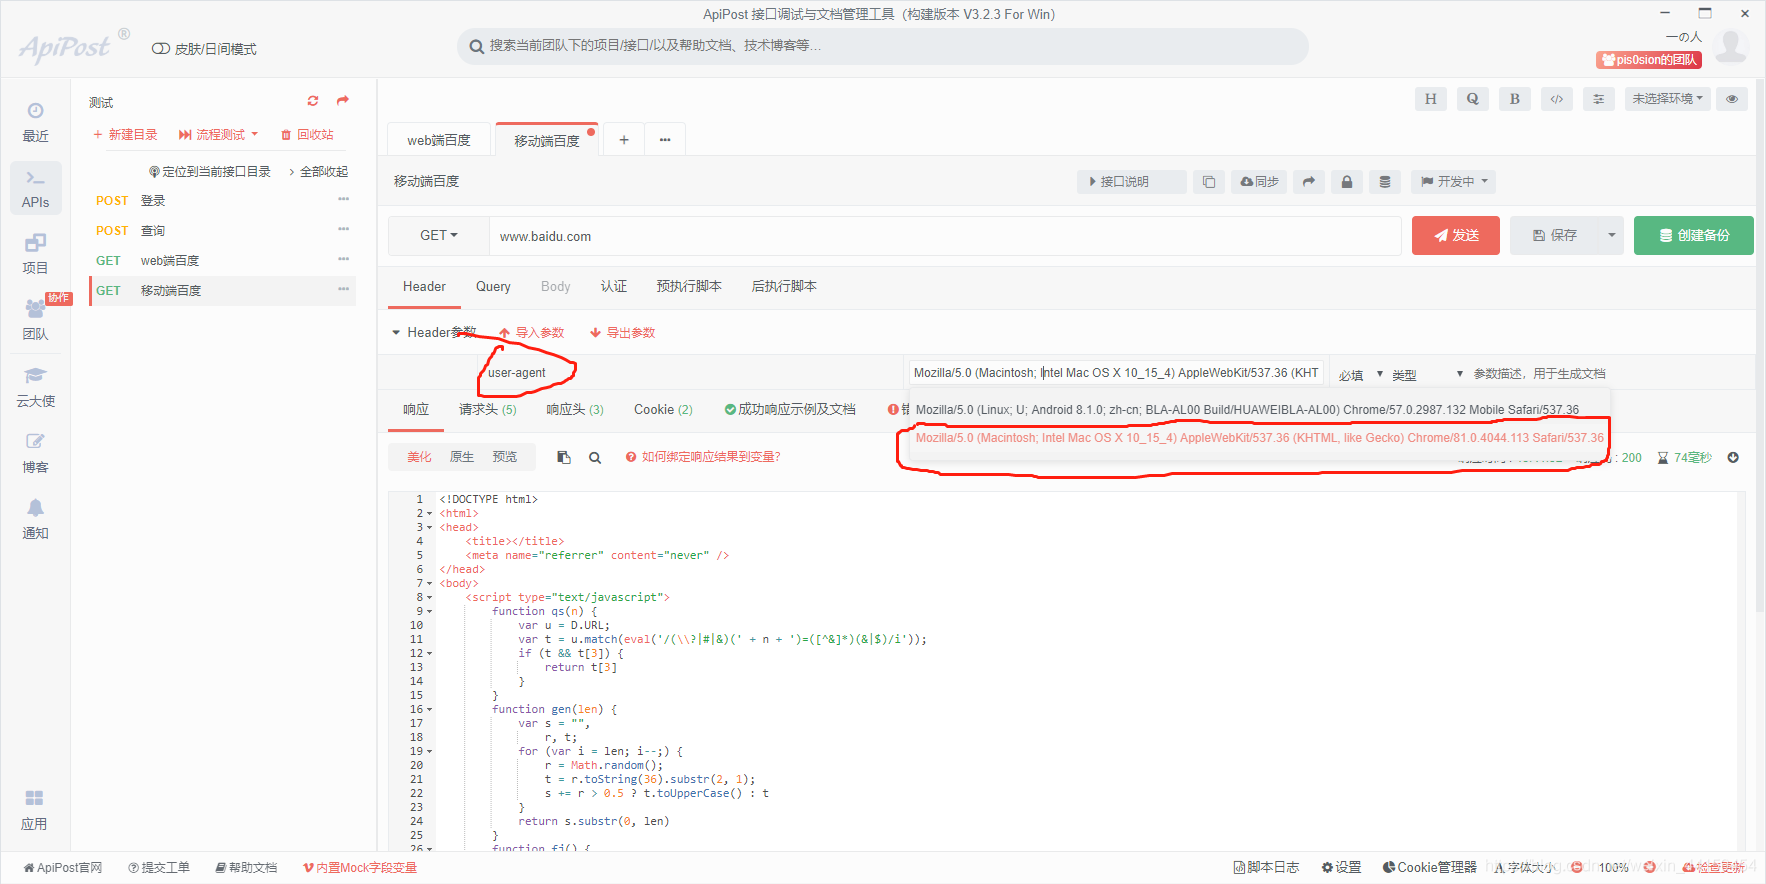Click the copy interface icon
This screenshot has height=884, width=1766.
click(x=1209, y=182)
